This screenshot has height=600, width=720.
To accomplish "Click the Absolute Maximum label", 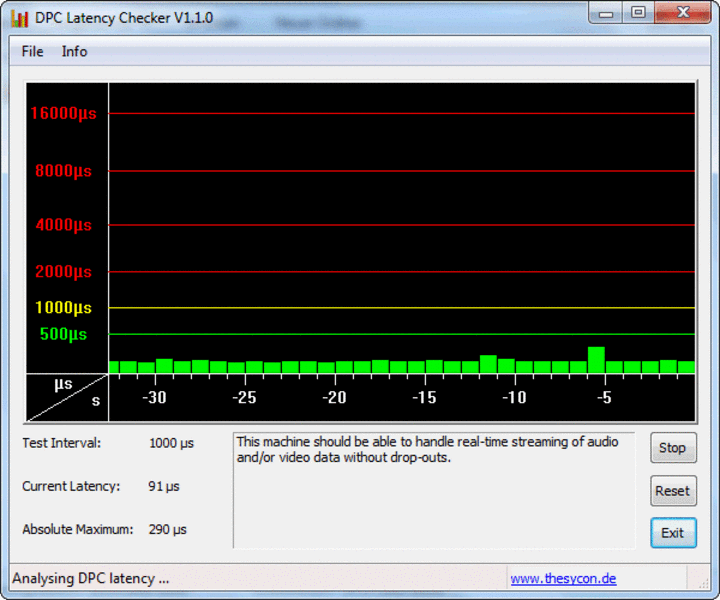I will tap(78, 529).
